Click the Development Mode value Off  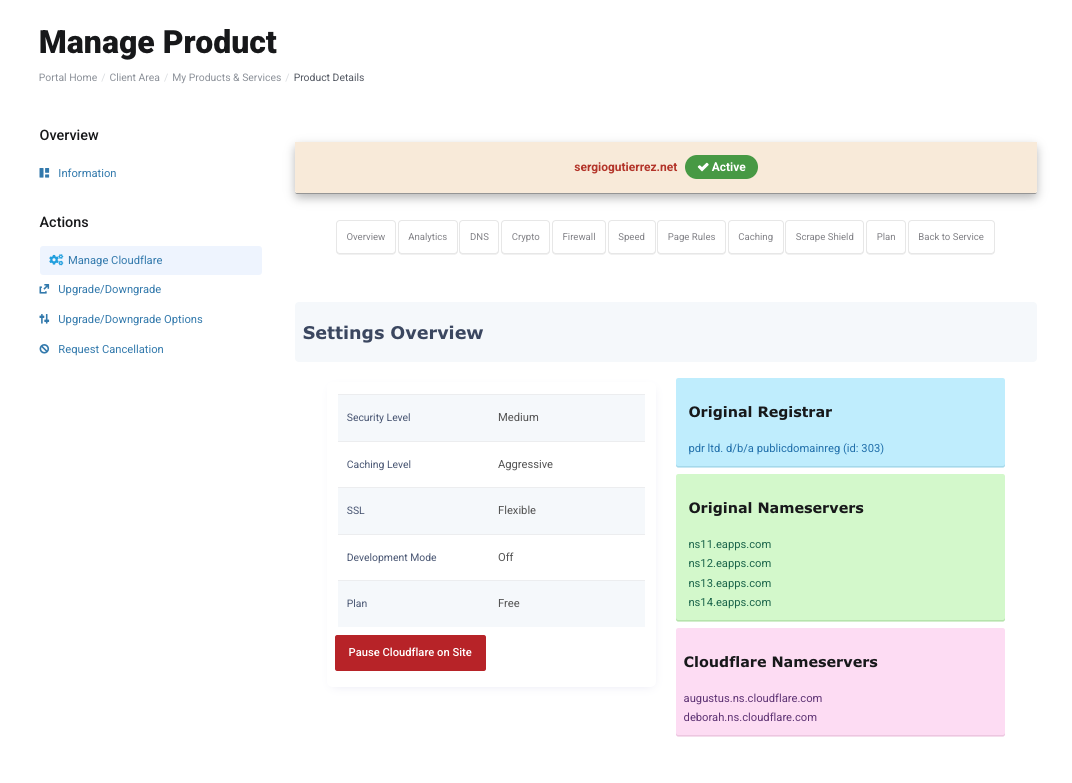tap(505, 557)
